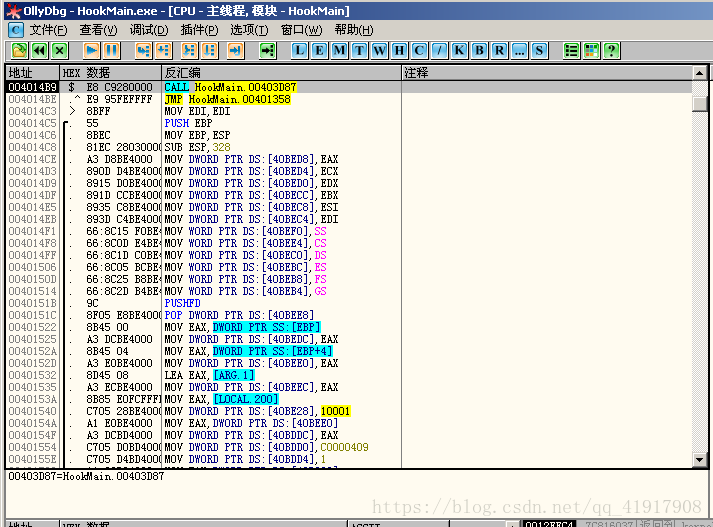Image resolution: width=713 pixels, height=527 pixels.
Task: Run the program with play icon
Action: (x=91, y=50)
